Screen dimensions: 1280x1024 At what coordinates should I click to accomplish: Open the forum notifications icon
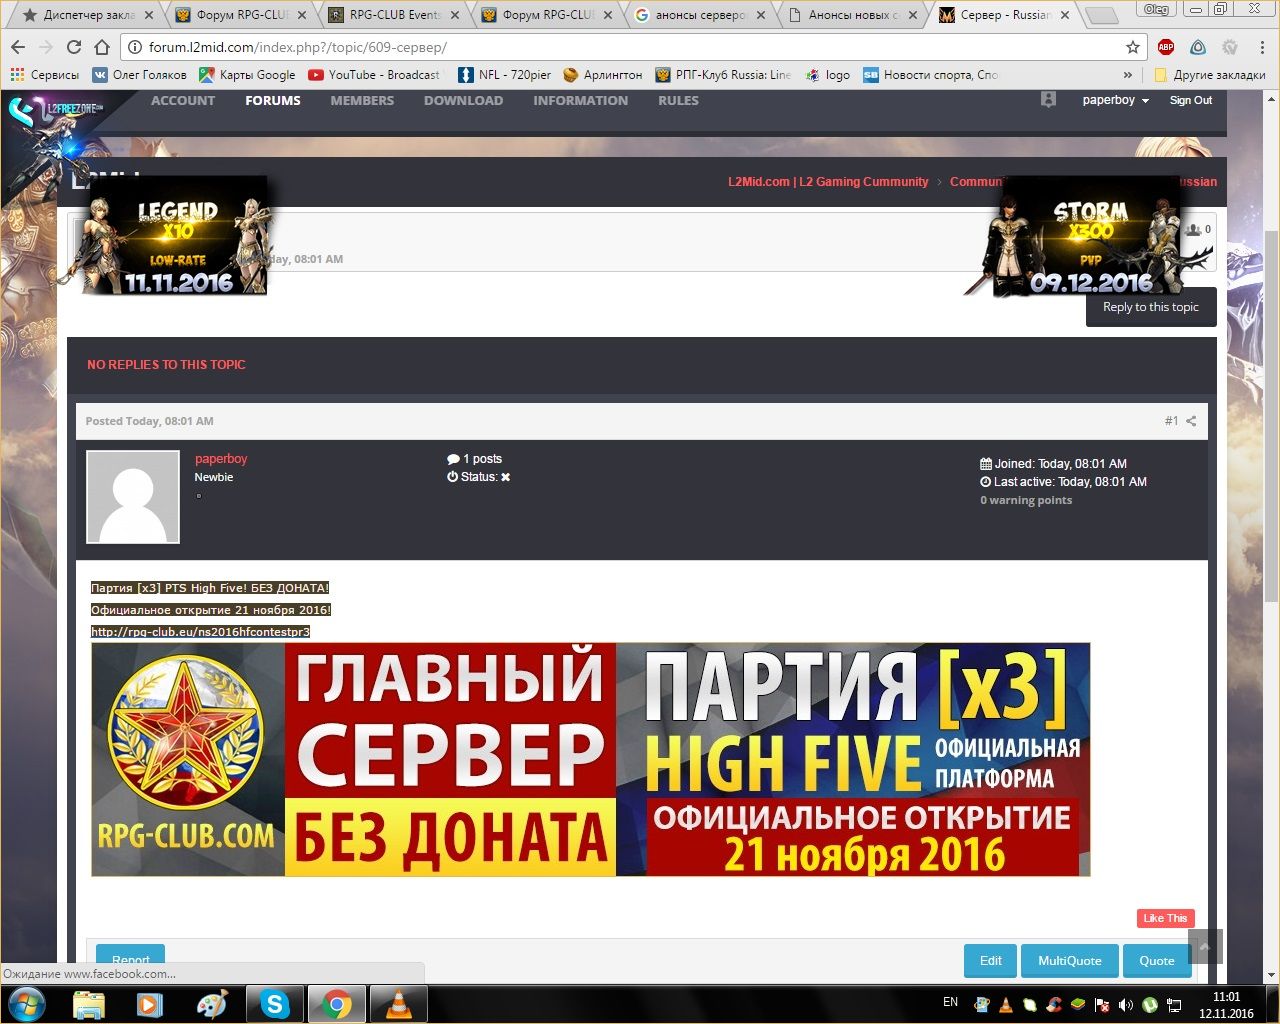tap(1048, 100)
